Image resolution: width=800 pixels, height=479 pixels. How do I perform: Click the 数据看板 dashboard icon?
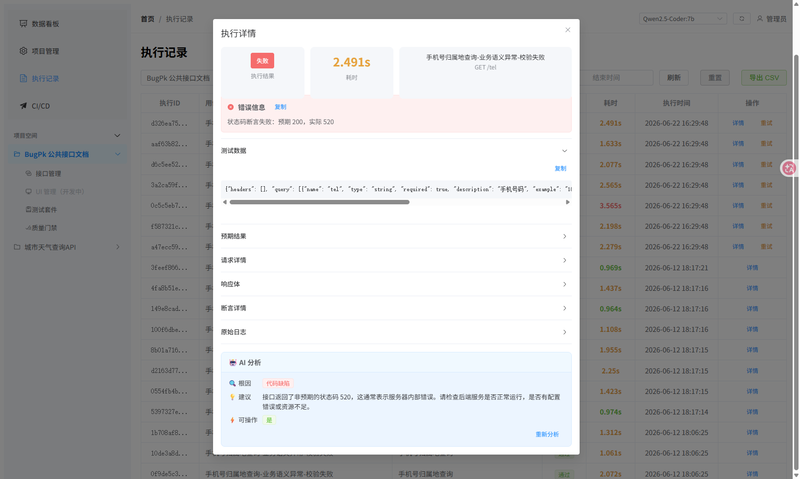[x=23, y=23]
